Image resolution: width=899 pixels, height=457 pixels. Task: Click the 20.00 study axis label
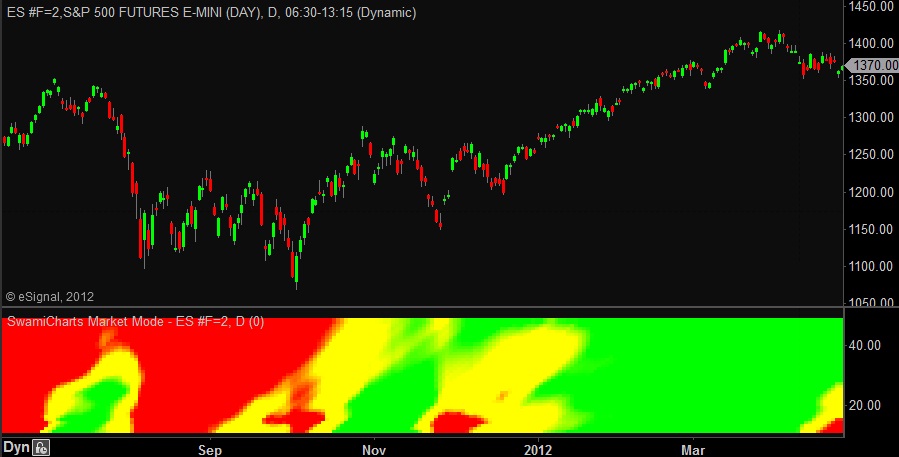tap(865, 405)
